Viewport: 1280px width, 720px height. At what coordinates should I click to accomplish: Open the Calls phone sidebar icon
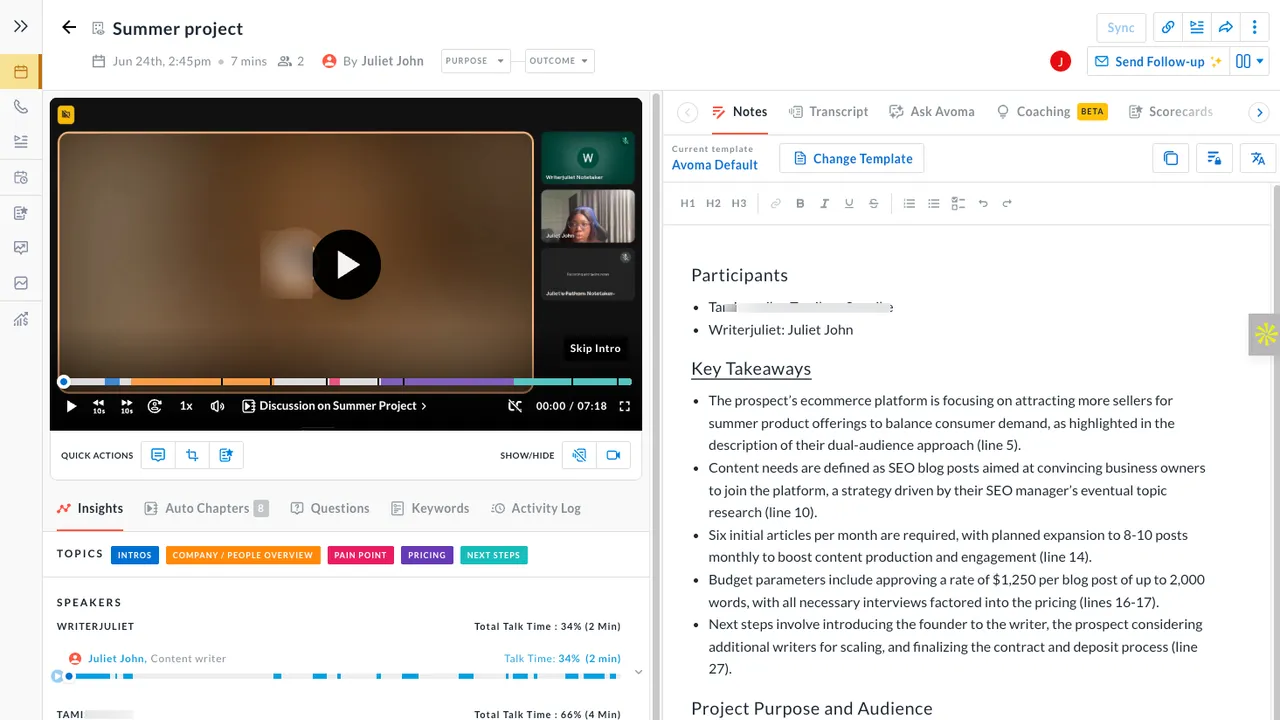point(21,107)
